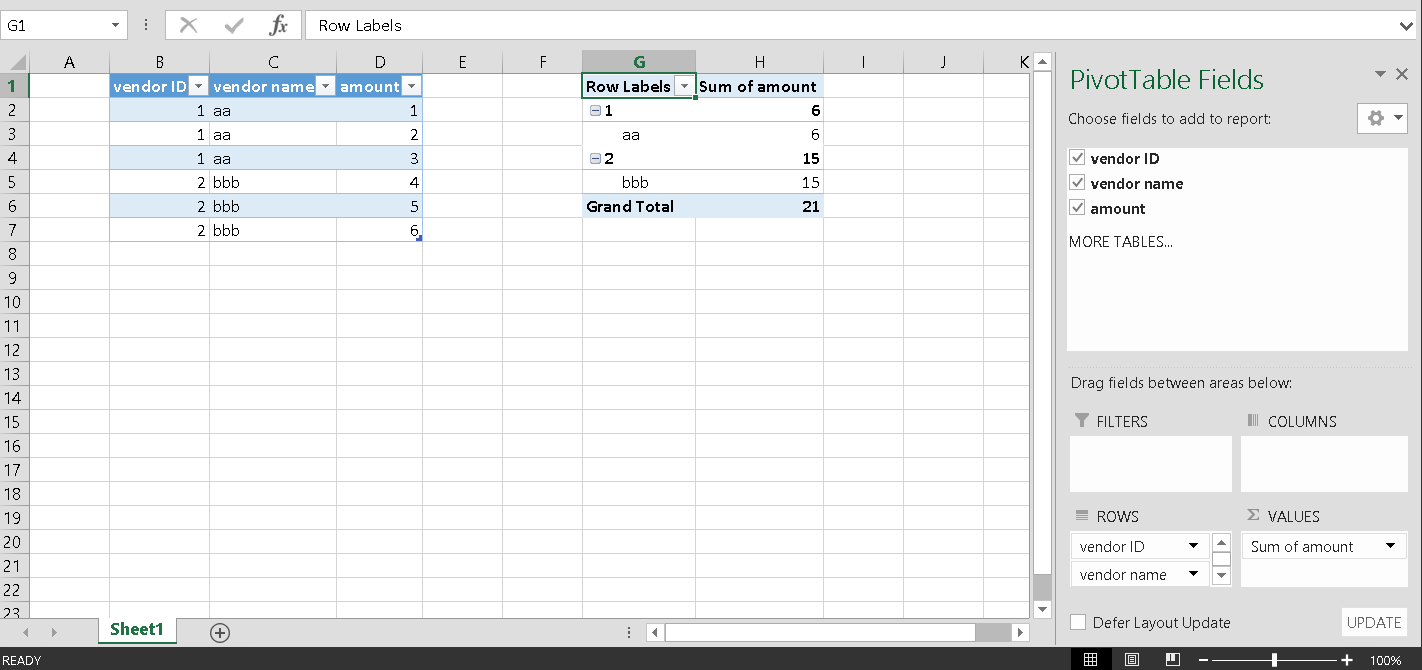Select pivot cell 'bbb'
This screenshot has height=670, width=1422.
pos(639,182)
